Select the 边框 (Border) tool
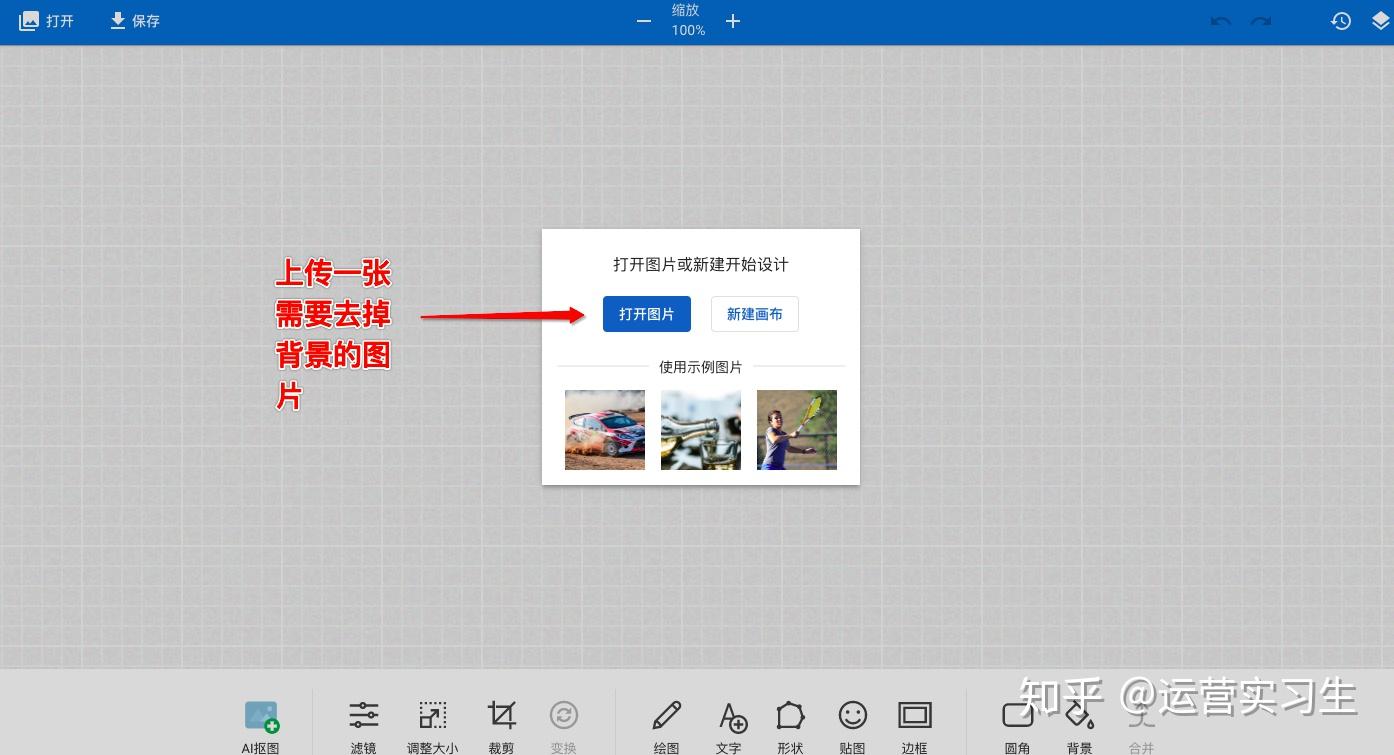Viewport: 1394px width, 755px height. click(x=914, y=722)
